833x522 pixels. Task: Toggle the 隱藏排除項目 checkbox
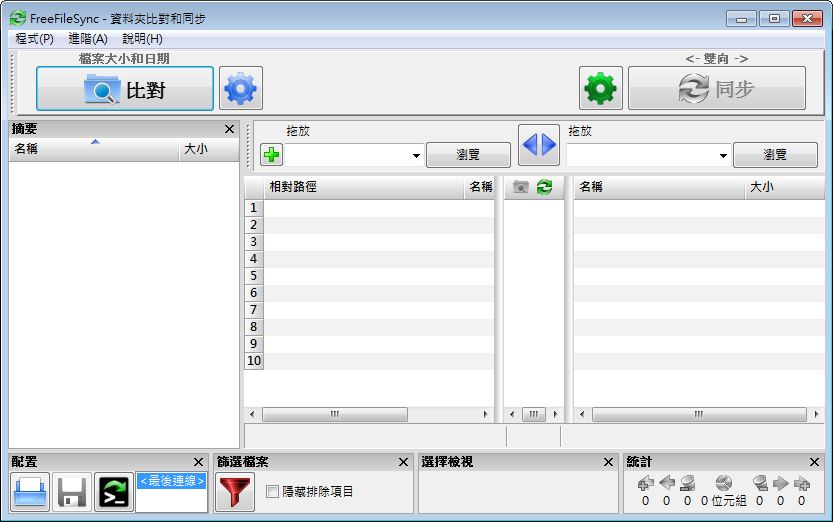tap(273, 492)
